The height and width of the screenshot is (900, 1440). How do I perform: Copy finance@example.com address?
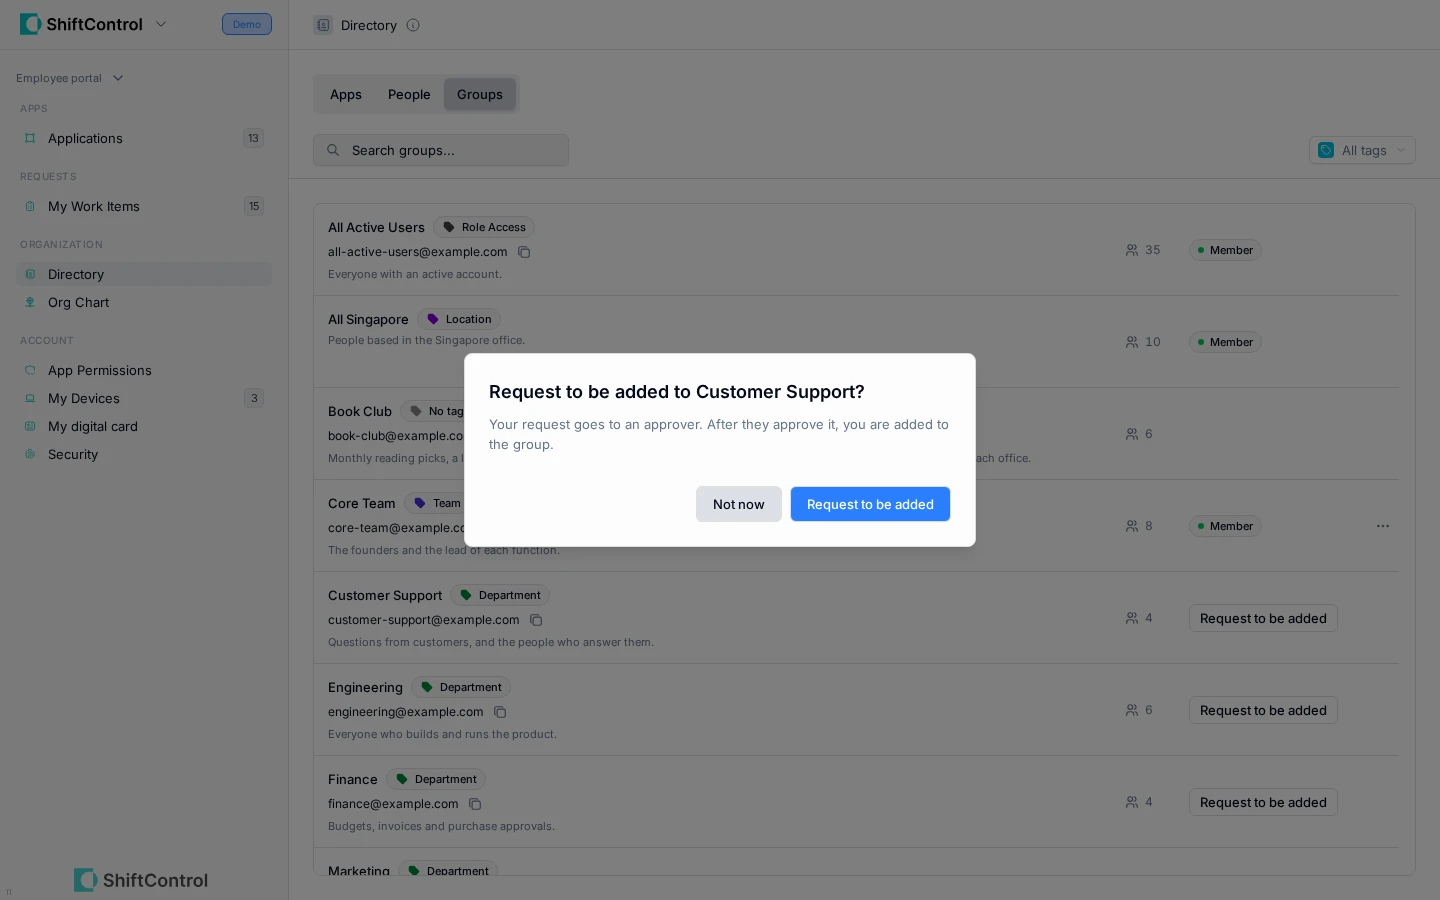click(475, 804)
